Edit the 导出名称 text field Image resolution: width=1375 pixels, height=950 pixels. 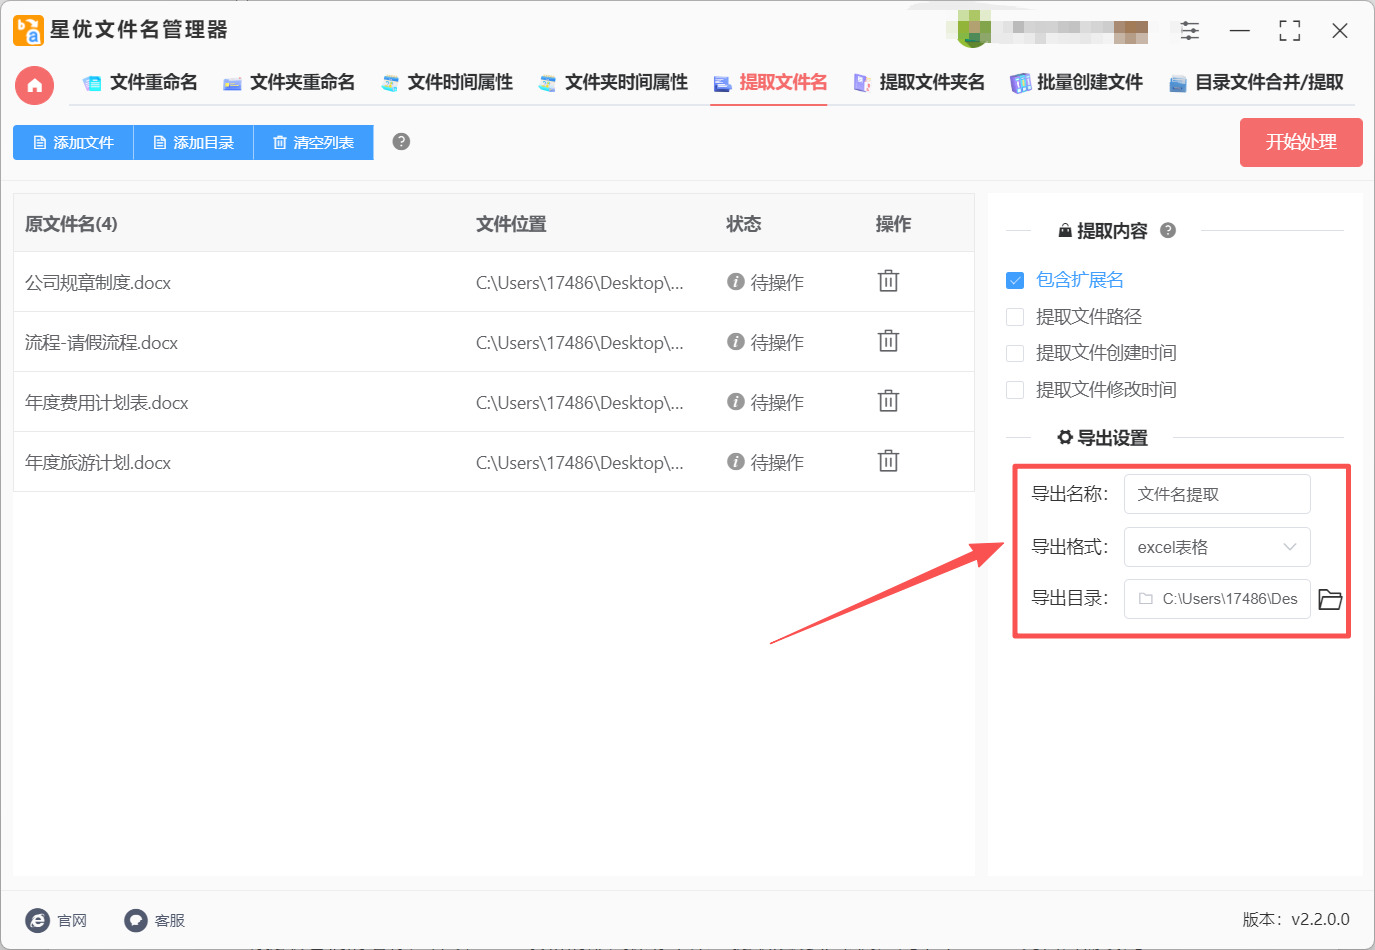(1217, 494)
